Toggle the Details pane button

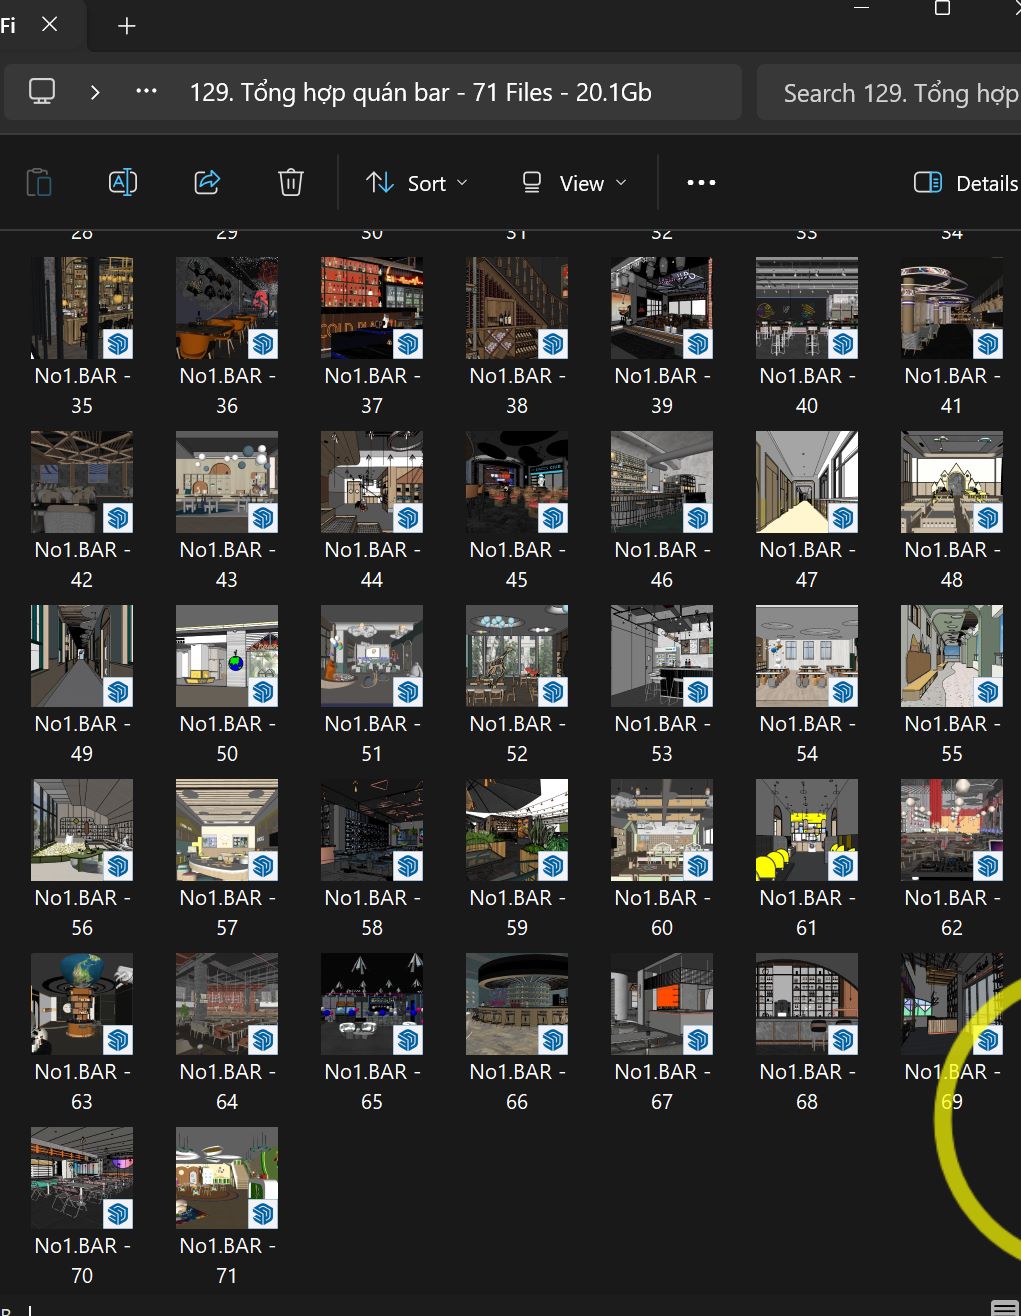966,183
